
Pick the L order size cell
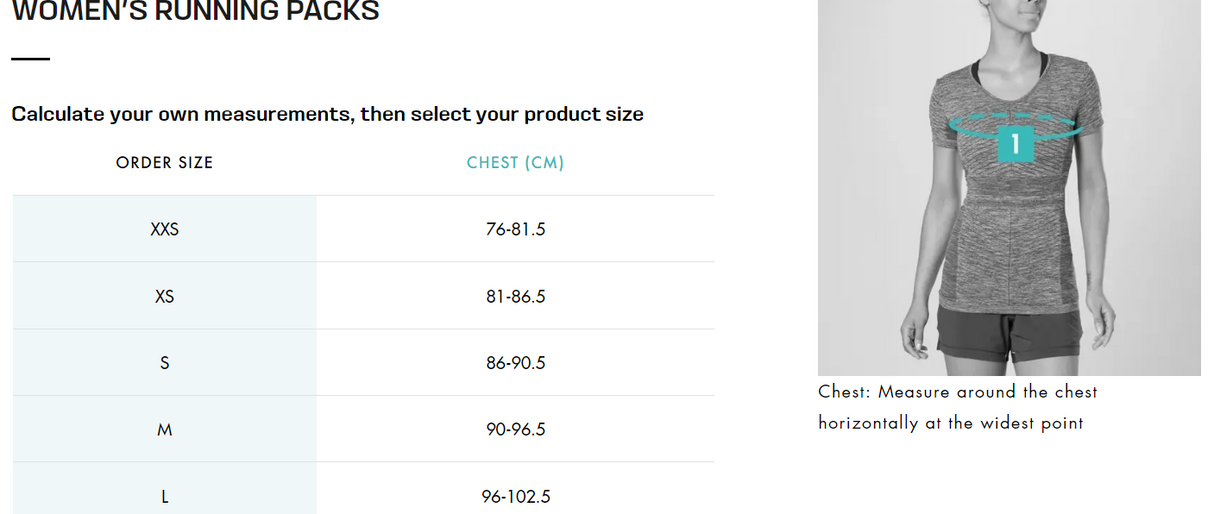164,496
